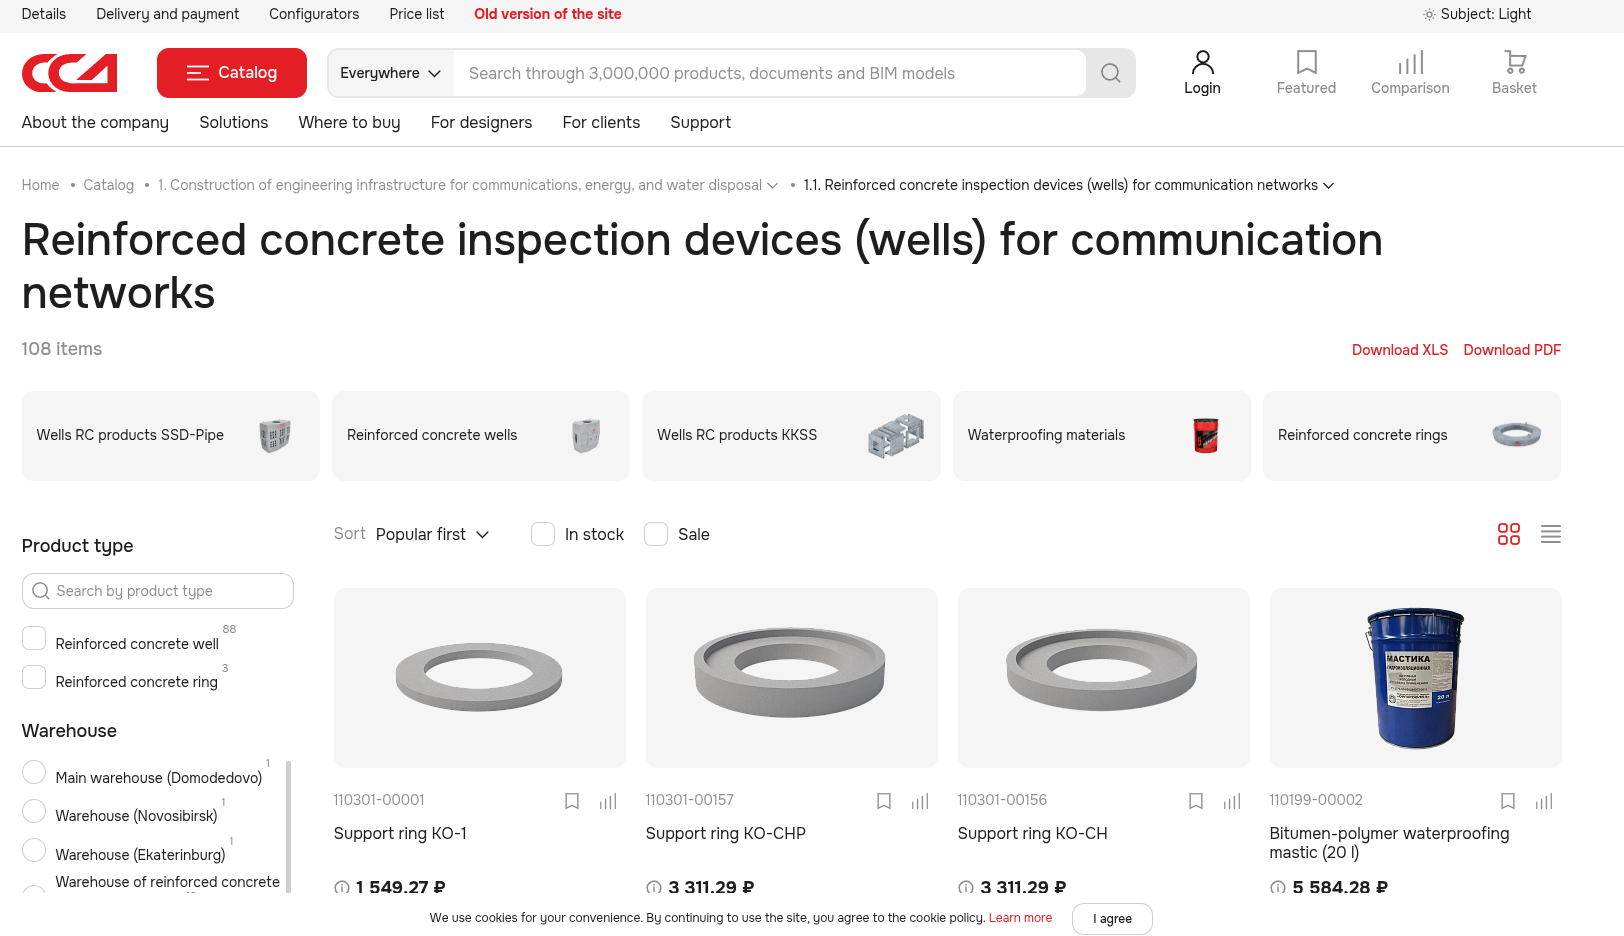Add Bitumen-polymer mastic to comparison
The height and width of the screenshot is (936, 1624).
[x=1544, y=801]
